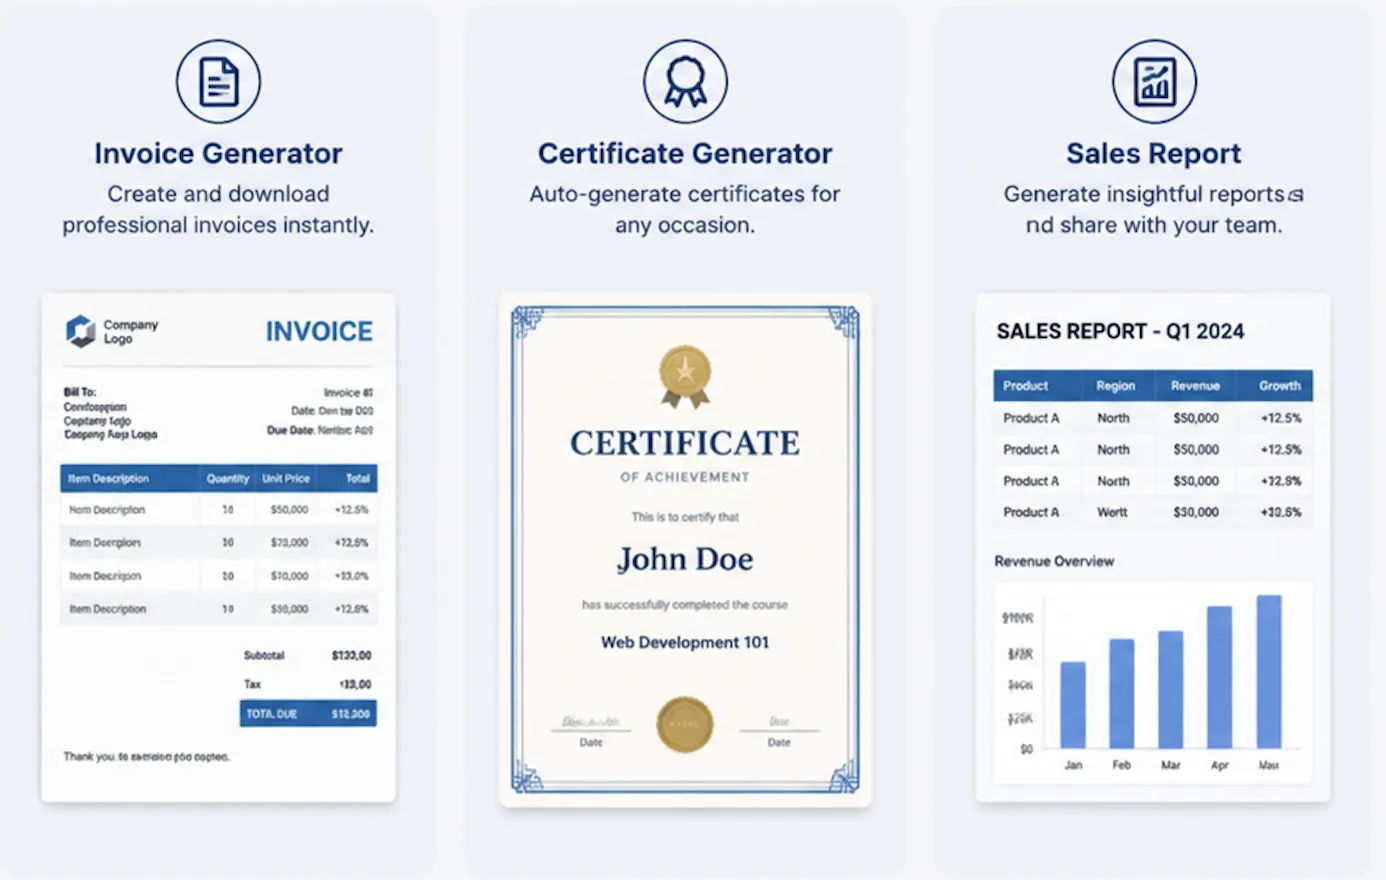1386x880 pixels.
Task: Click the Tax label in invoice
Action: tap(252, 684)
